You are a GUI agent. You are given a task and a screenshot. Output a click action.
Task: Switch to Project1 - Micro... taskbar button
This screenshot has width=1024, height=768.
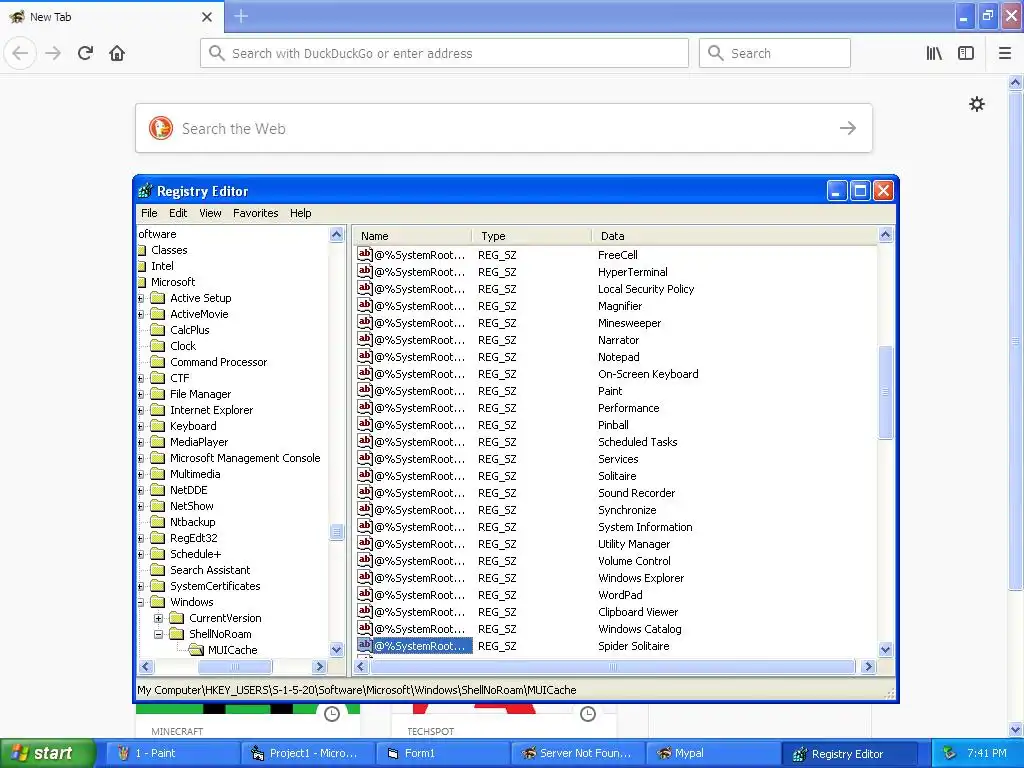coord(307,753)
